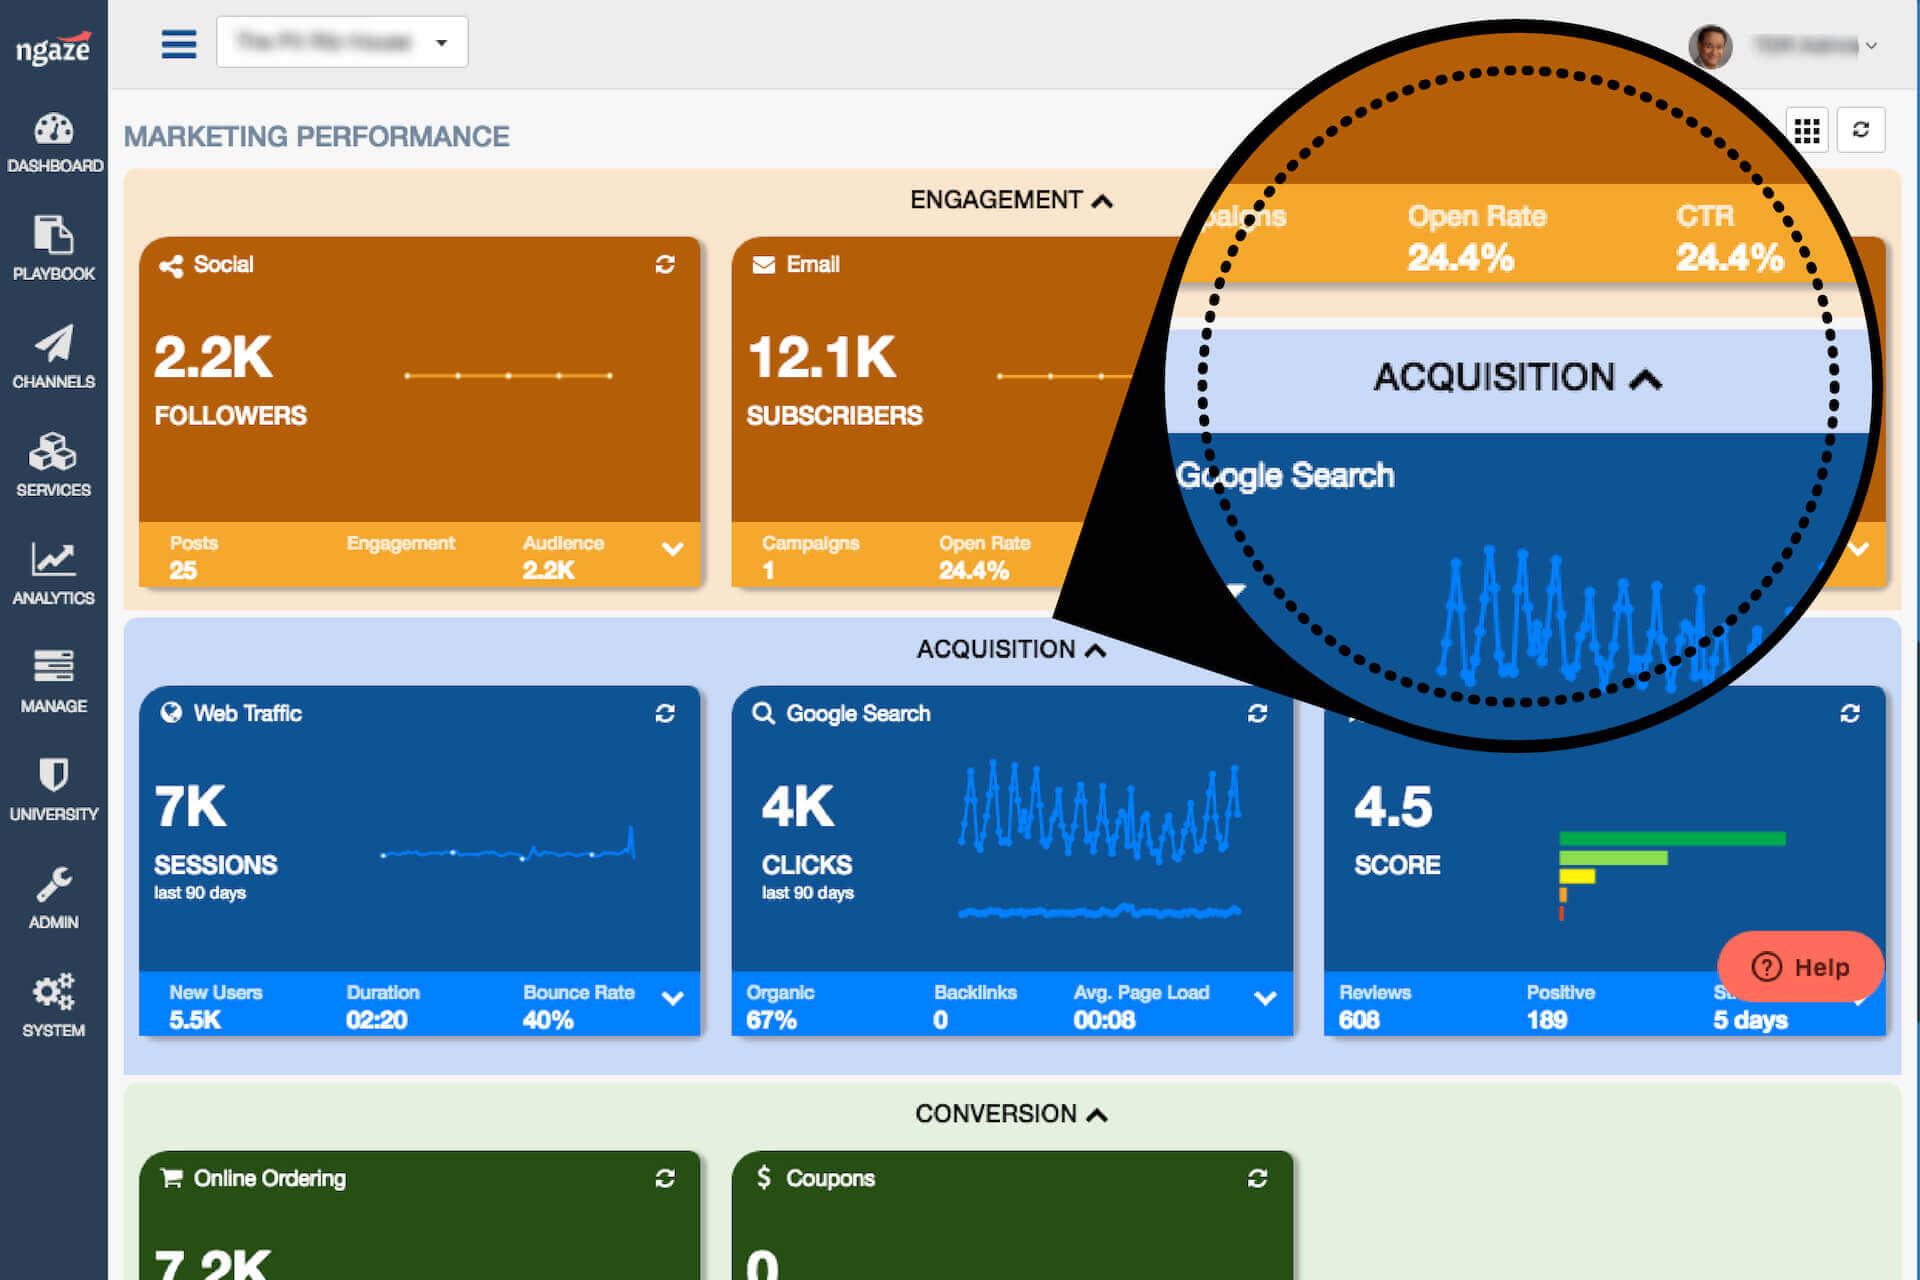This screenshot has width=1920, height=1280.
Task: Click the Bounce Rate 40% stat
Action: click(578, 1005)
